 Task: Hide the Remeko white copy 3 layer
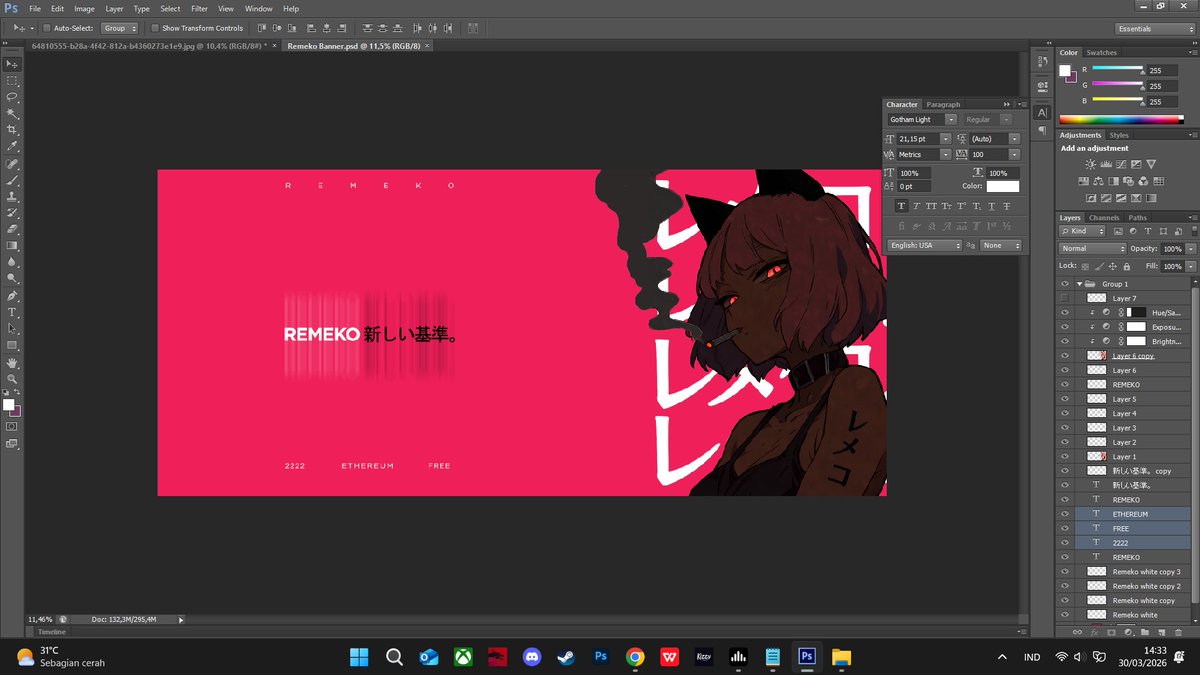click(1065, 572)
